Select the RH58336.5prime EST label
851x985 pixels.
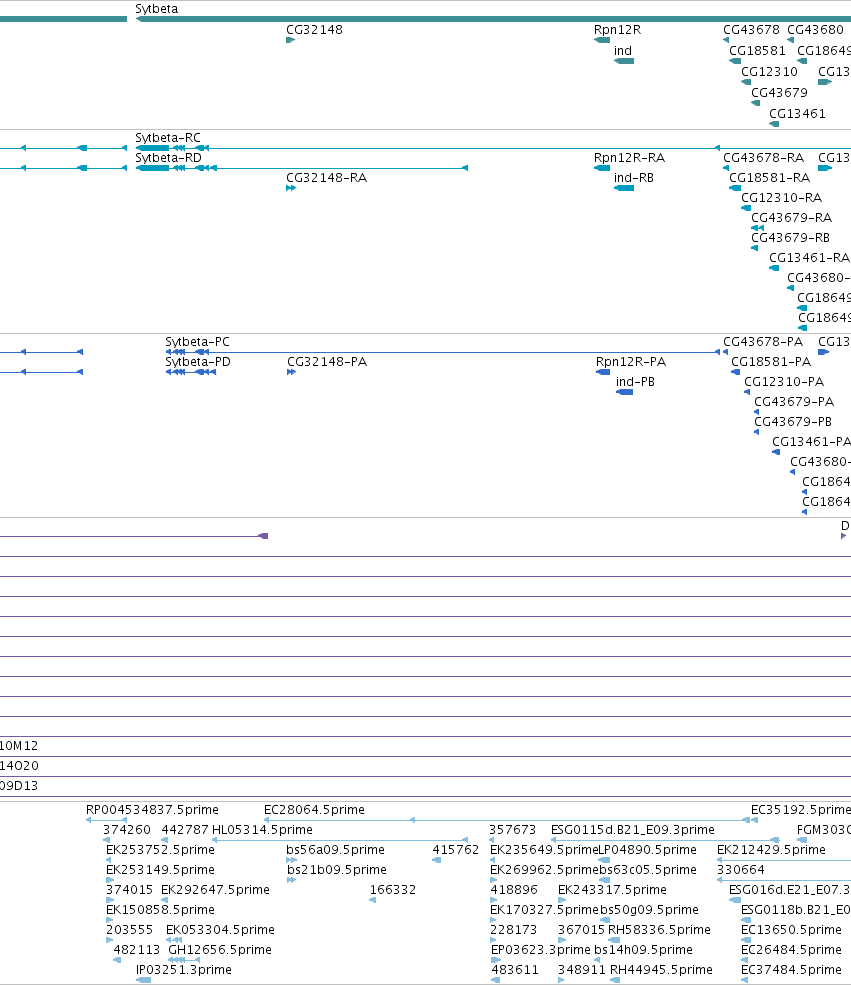point(659,930)
